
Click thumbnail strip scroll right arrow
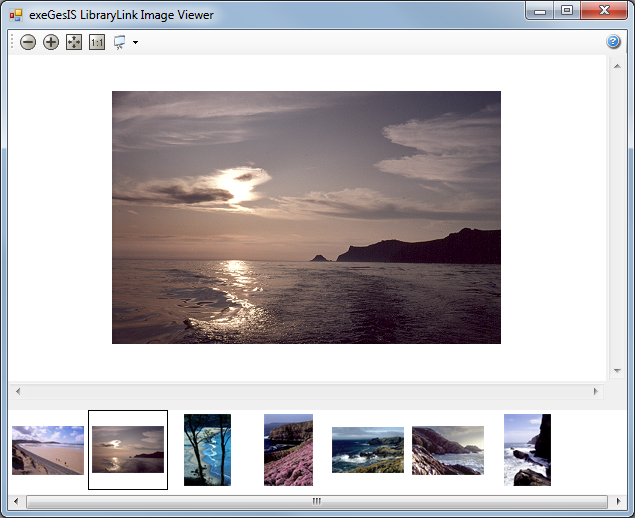click(x=618, y=501)
